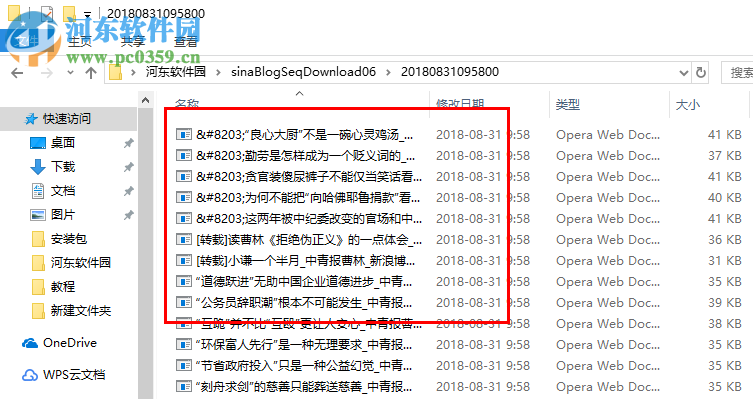This screenshot has width=753, height=399.
Task: Select file "刻舟求剑"的慈善只能葬送慈善
Action: (x=304, y=387)
